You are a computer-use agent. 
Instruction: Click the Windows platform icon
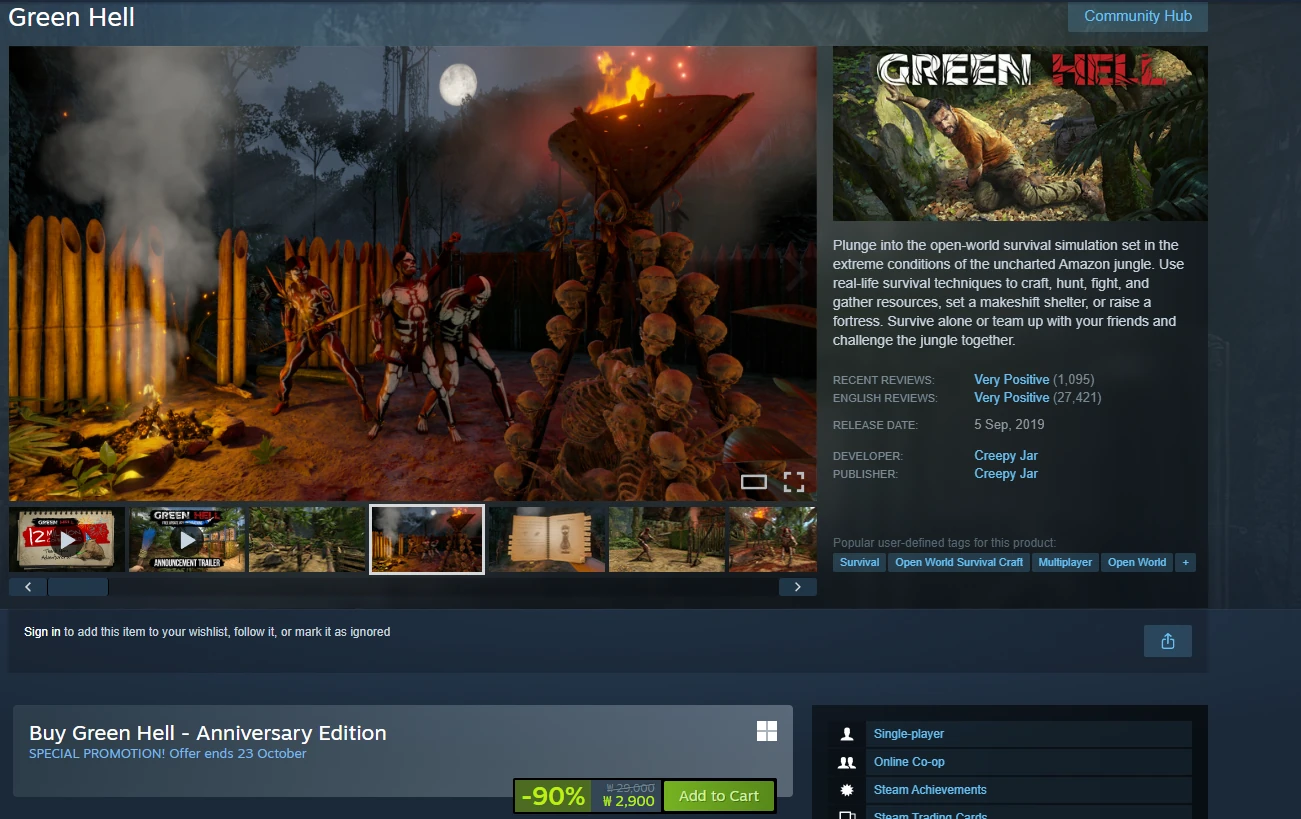(767, 731)
